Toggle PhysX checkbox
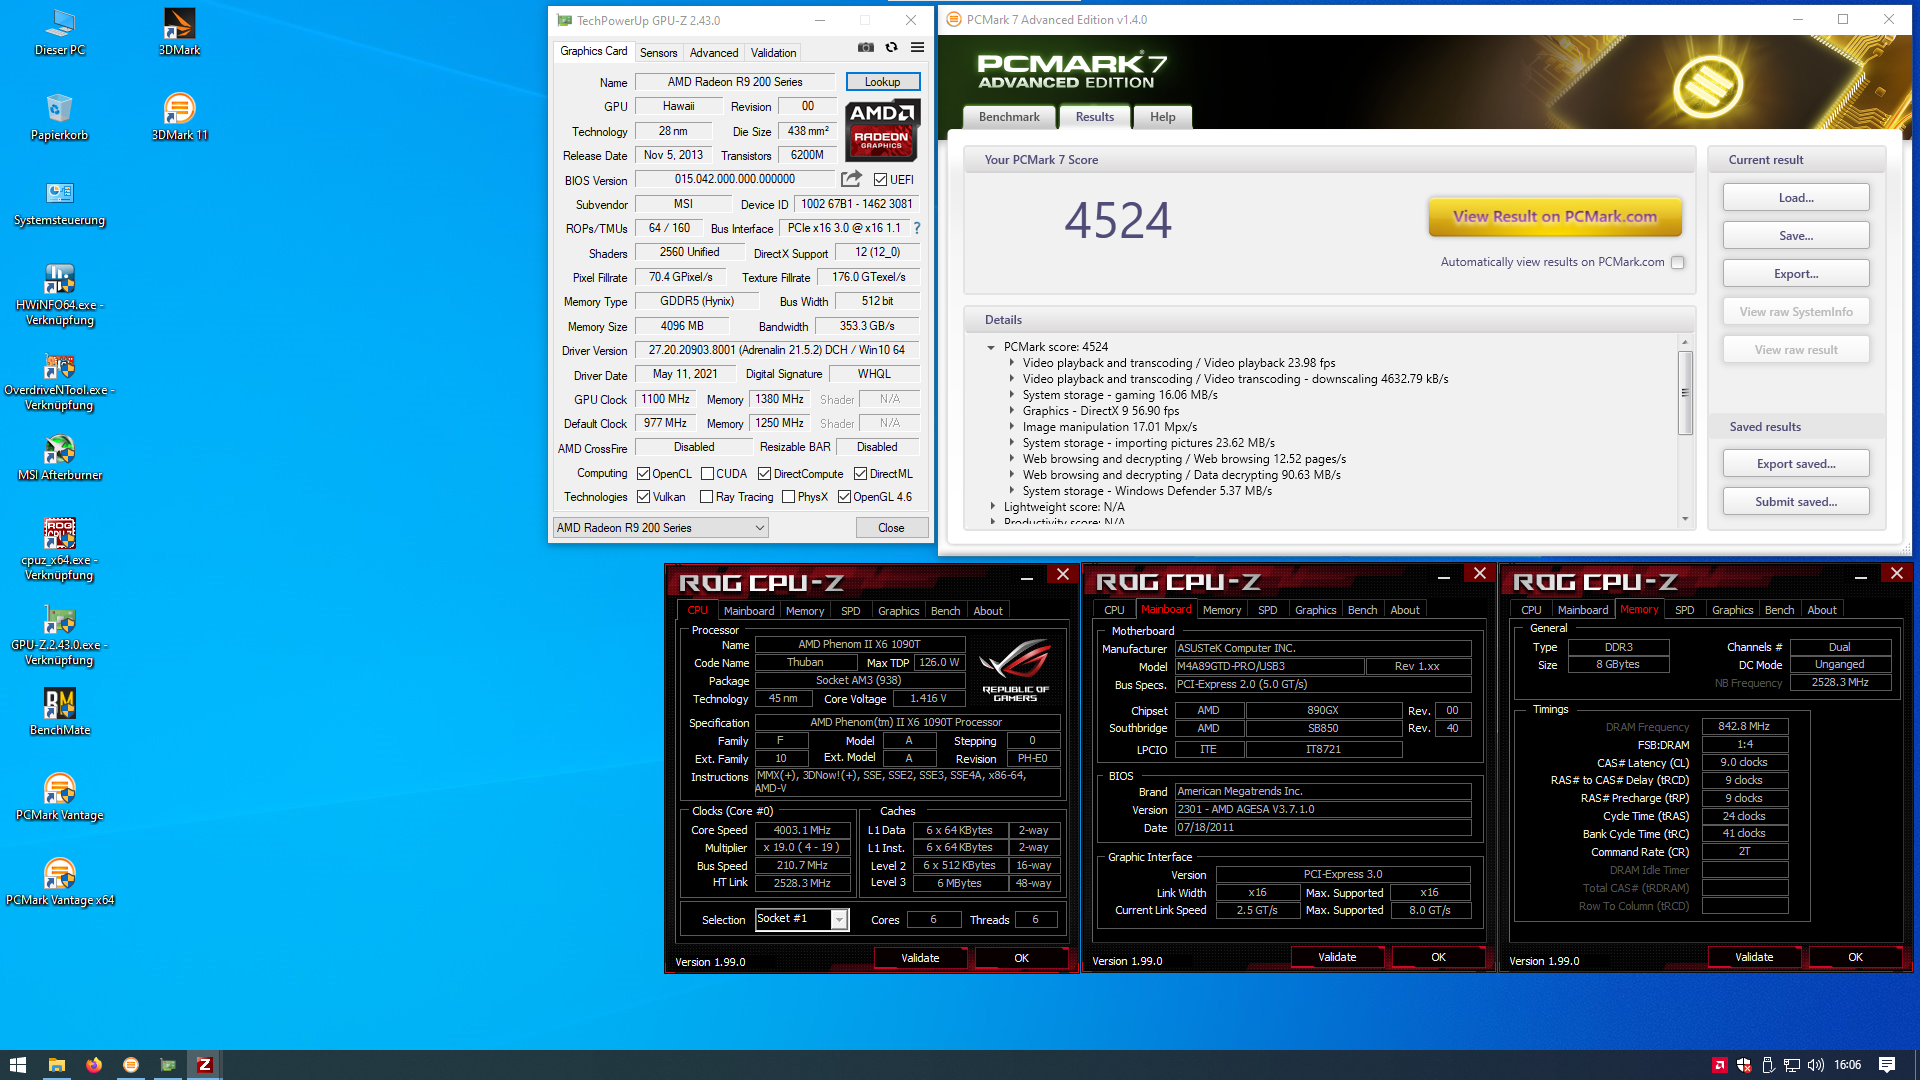This screenshot has height=1080, width=1920. pos(789,497)
